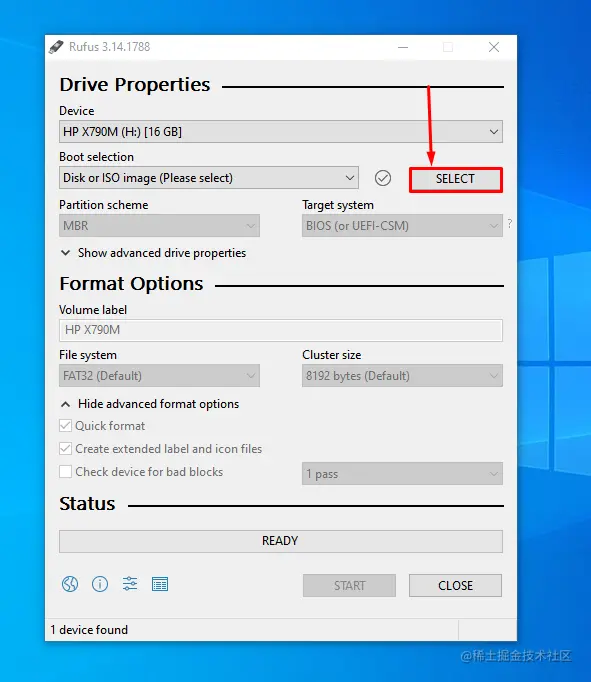Open the language globe icon
The image size is (591, 682).
pos(70,584)
